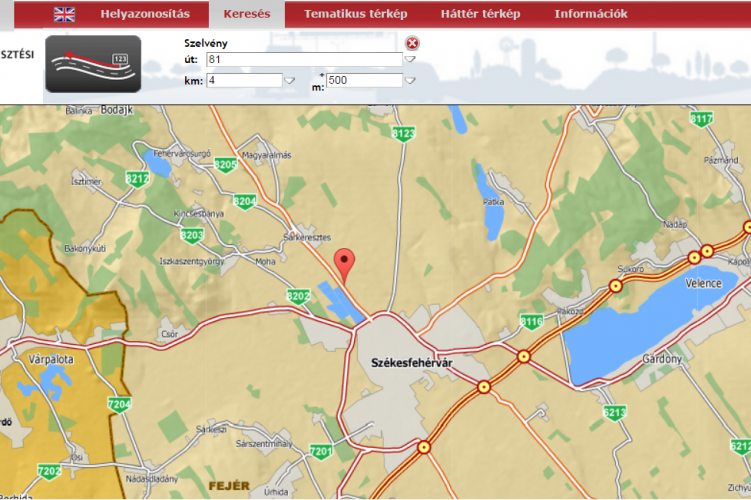Clear search with the red X icon
The image size is (751, 500).
coord(412,43)
